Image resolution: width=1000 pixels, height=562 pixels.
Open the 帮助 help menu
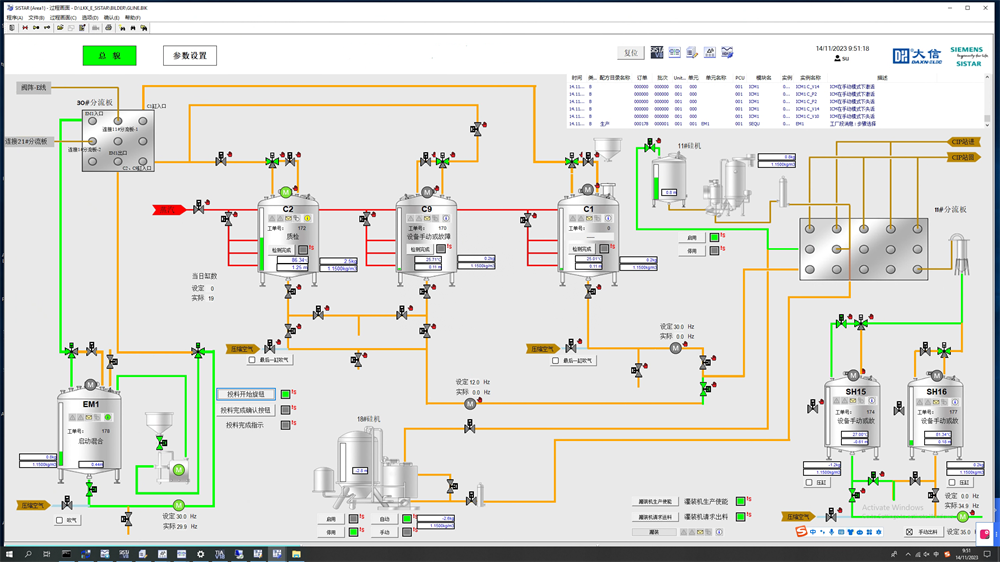pos(132,17)
